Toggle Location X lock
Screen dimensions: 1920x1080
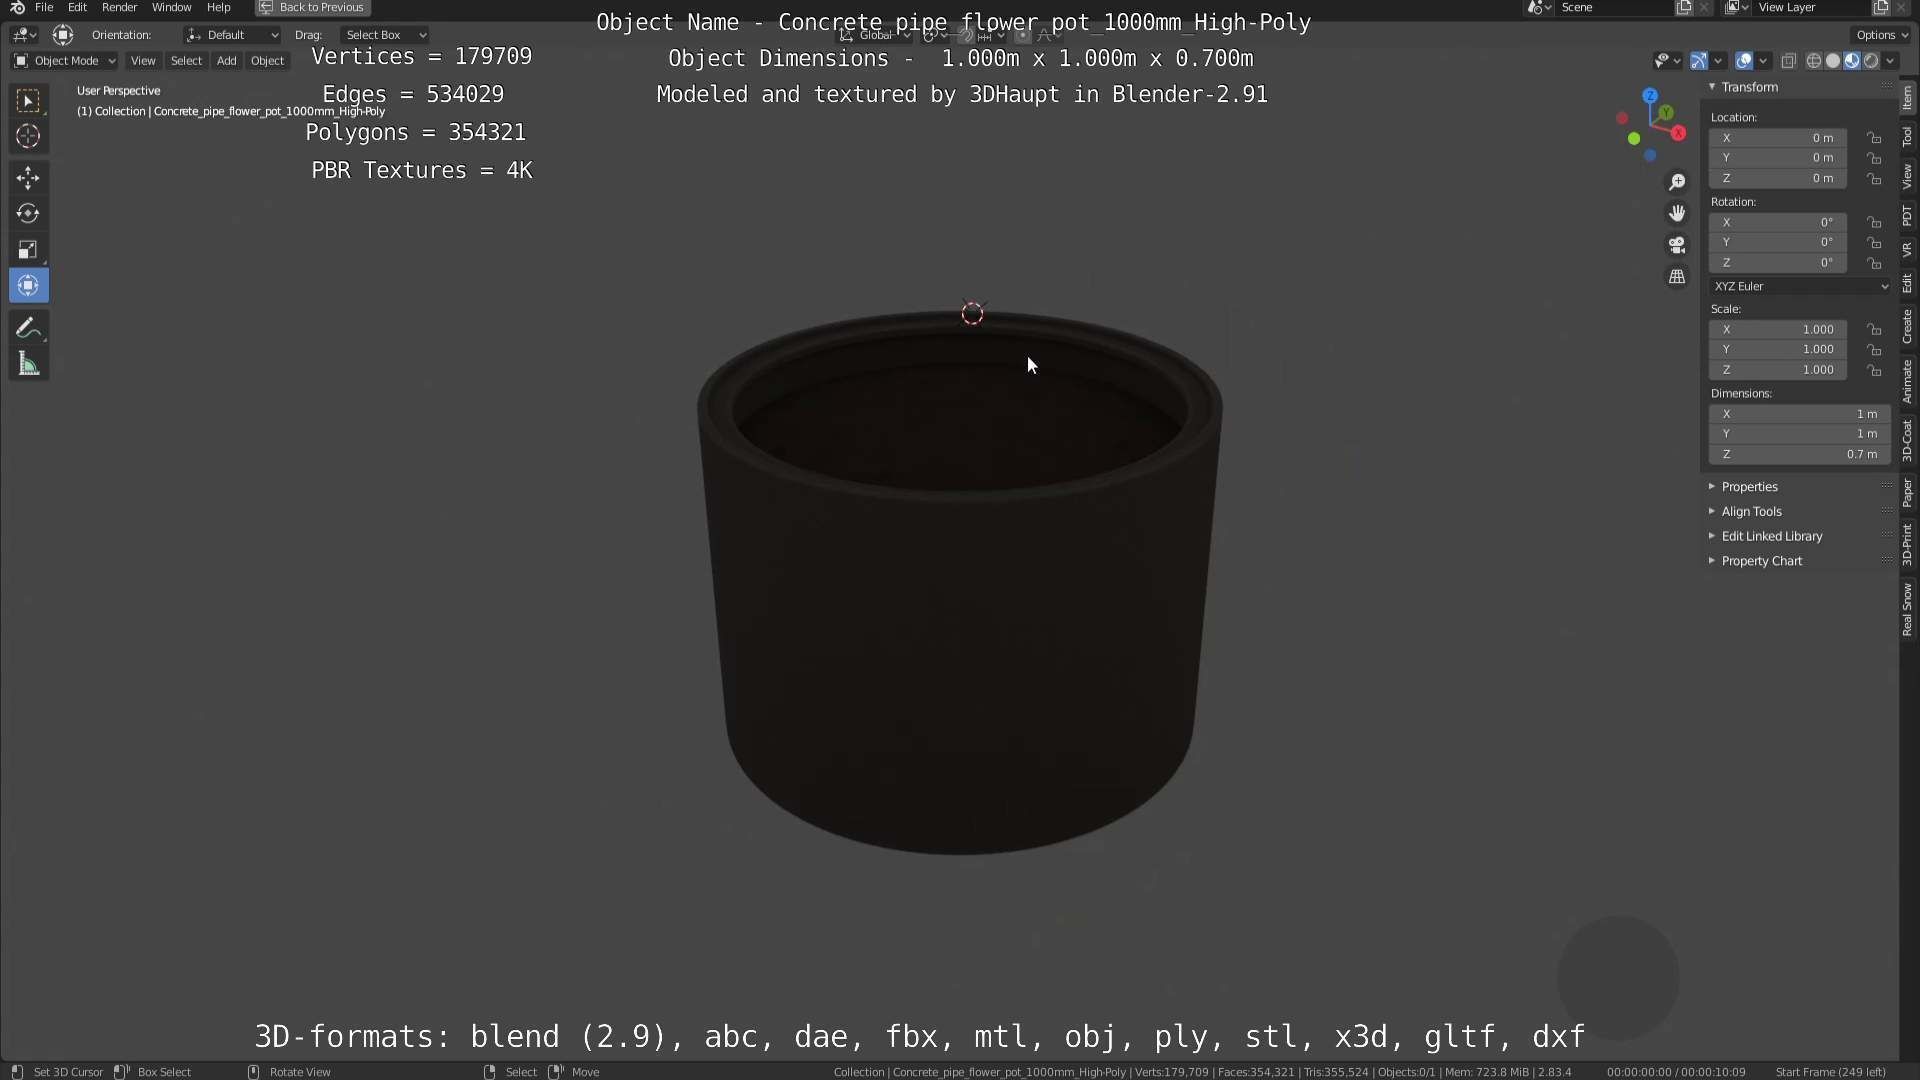(x=1874, y=138)
